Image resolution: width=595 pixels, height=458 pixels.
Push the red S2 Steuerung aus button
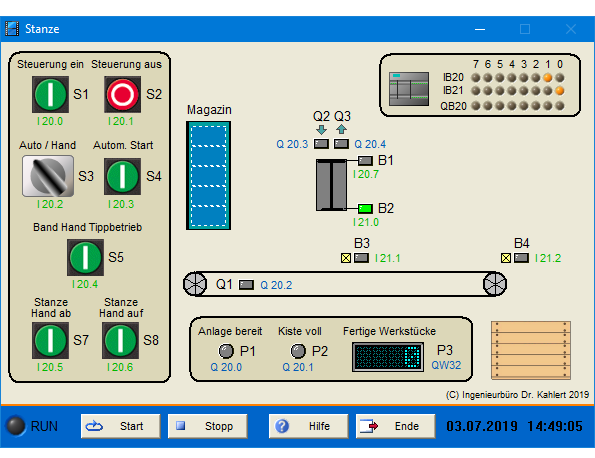coord(123,94)
